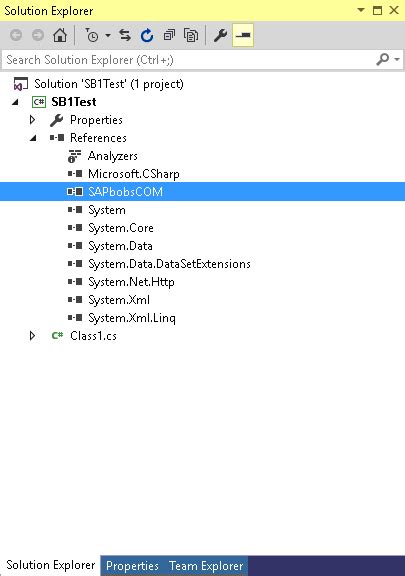Screen dimensions: 405x576
Task: Click the Search Solution Explorer field
Action: point(189,60)
